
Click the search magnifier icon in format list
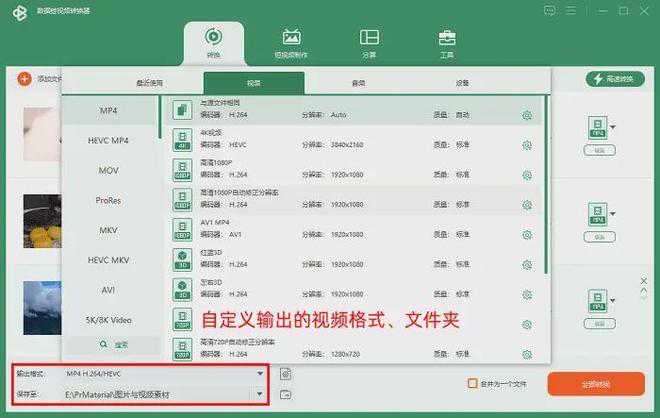104,344
